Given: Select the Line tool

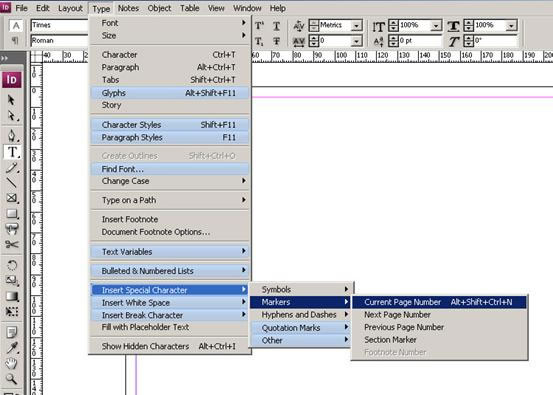Looking at the screenshot, I should [11, 182].
